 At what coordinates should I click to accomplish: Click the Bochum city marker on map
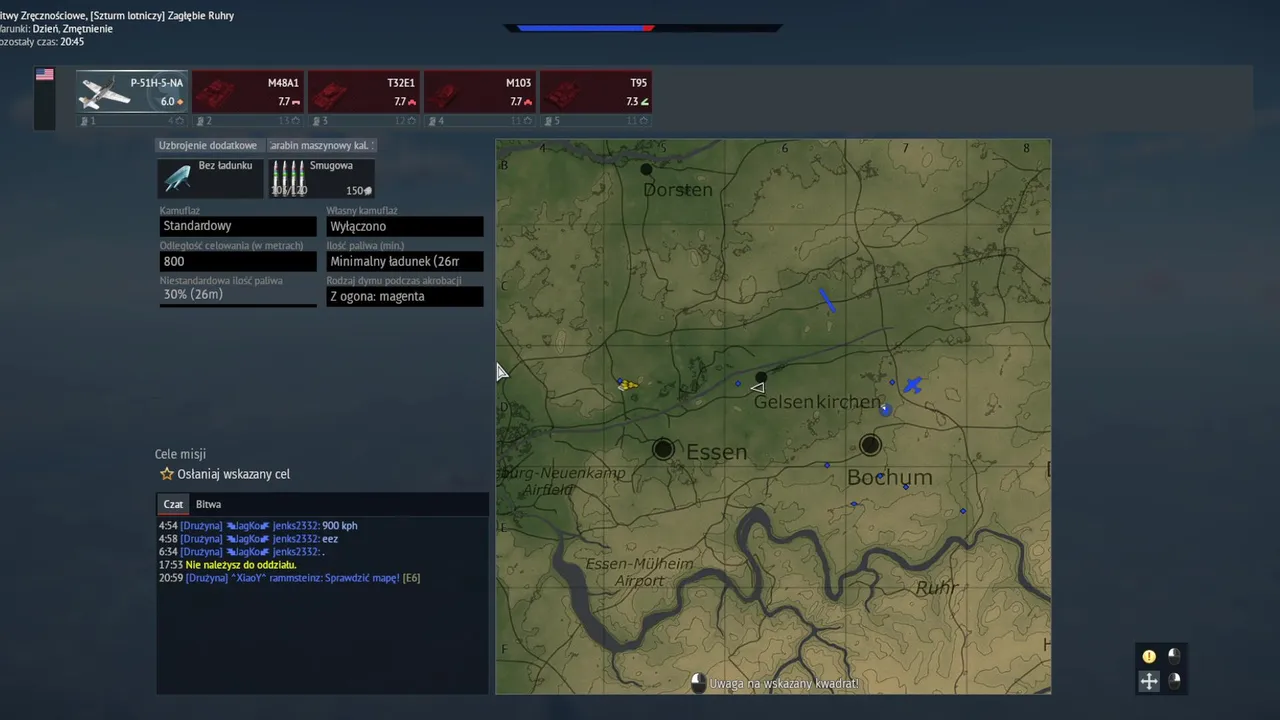point(870,445)
